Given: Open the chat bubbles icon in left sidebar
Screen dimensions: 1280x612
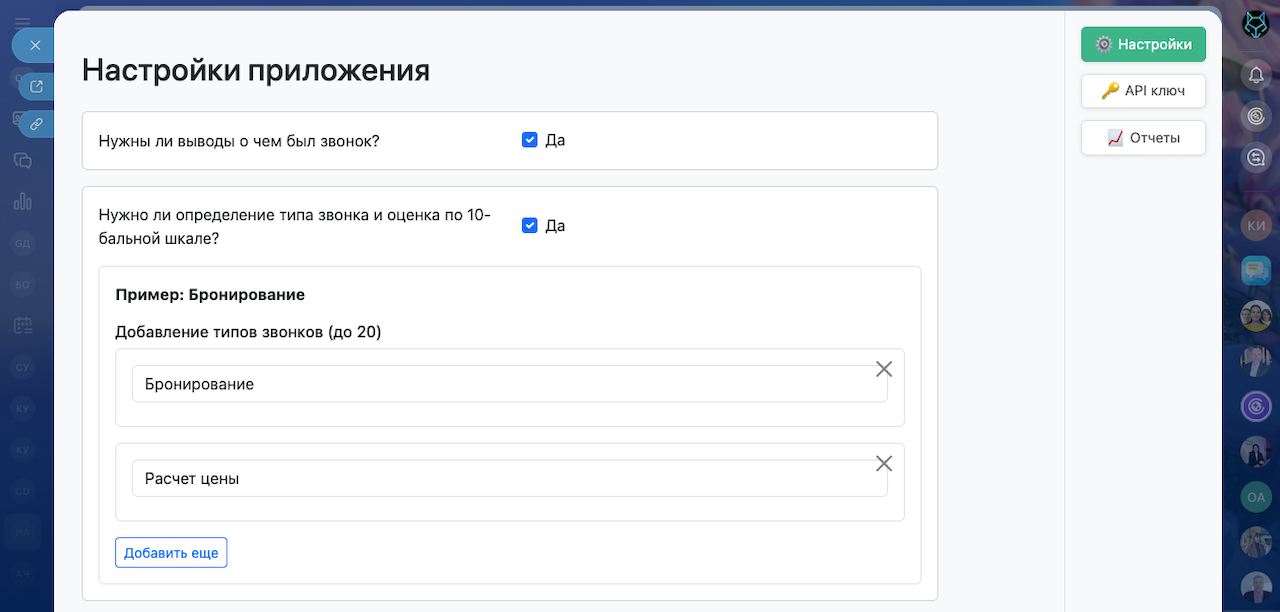Looking at the screenshot, I should coord(22,161).
